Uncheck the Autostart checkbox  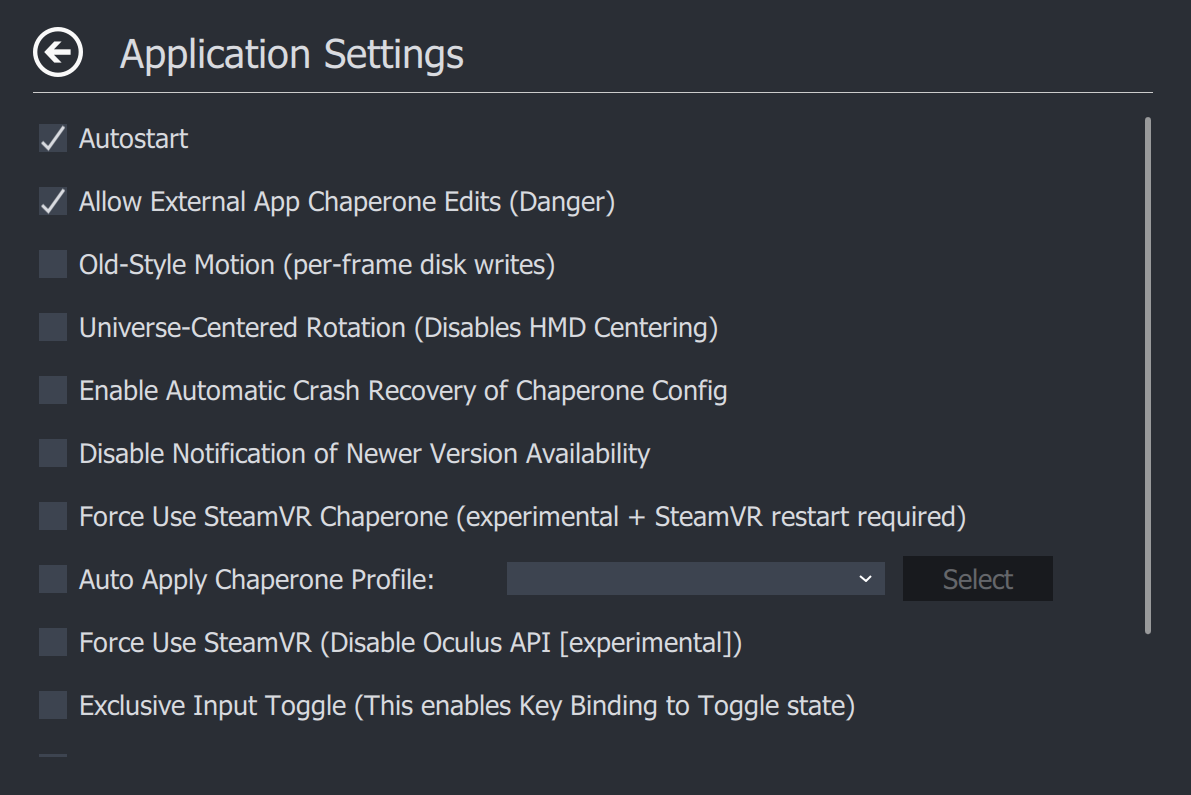[53, 139]
